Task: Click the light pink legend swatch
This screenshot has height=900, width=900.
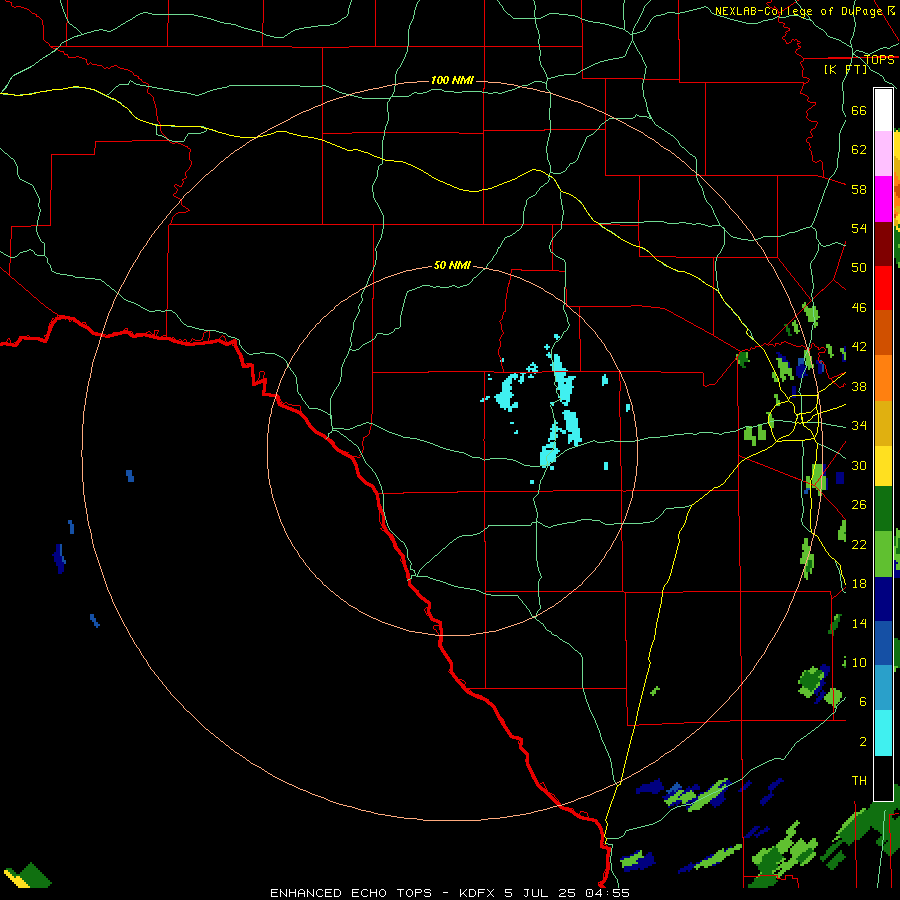Action: coord(883,154)
